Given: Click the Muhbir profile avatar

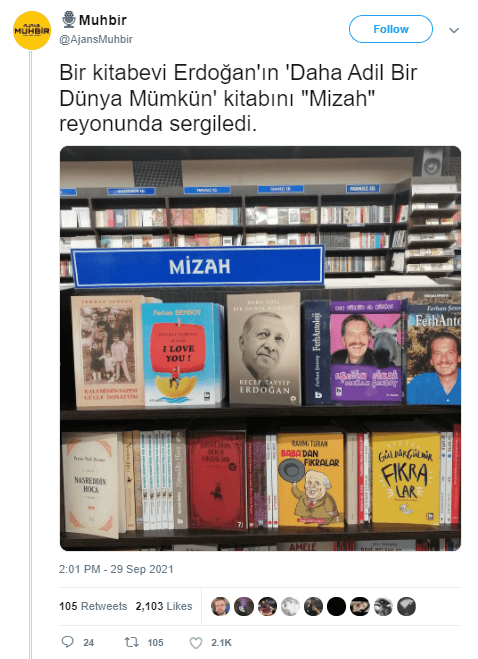Looking at the screenshot, I should pos(32,31).
